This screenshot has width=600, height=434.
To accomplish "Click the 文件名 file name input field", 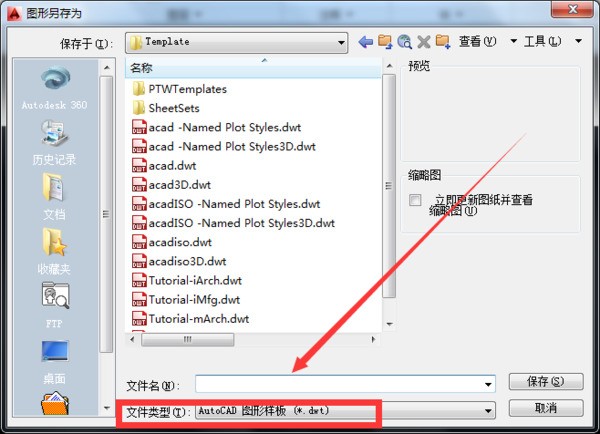I will coord(338,384).
